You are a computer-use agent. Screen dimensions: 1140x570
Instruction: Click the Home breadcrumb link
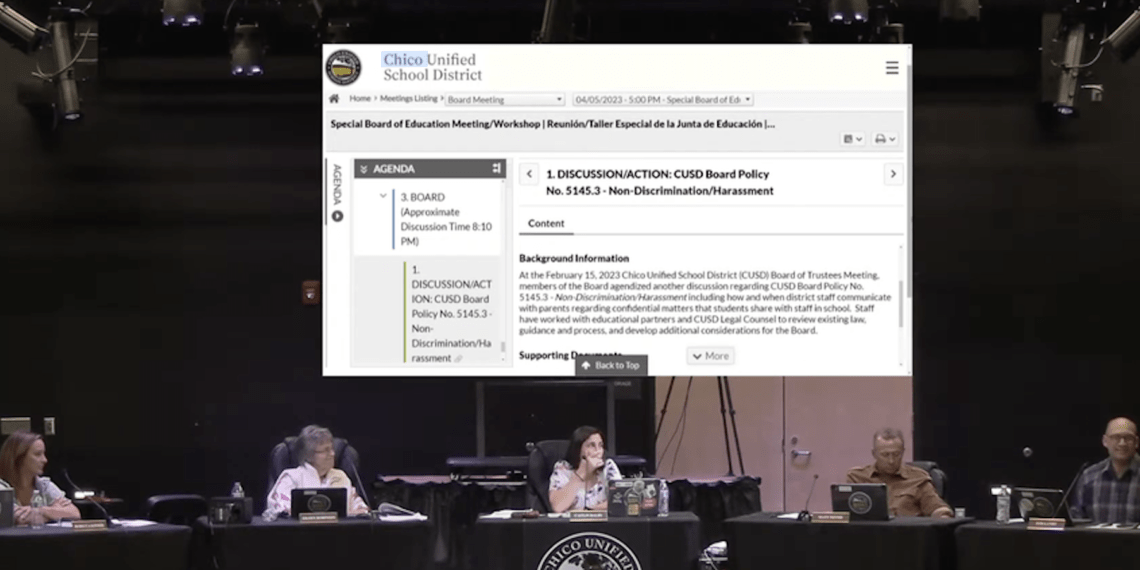360,98
